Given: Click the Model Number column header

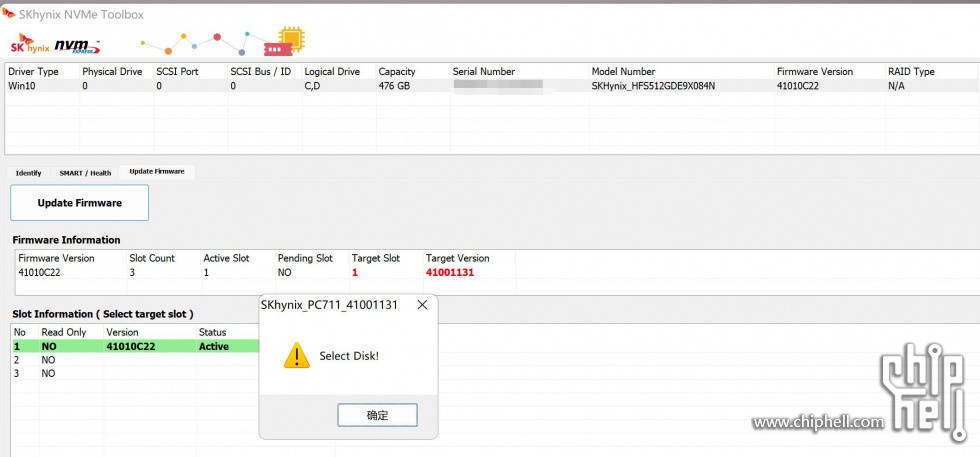Looking at the screenshot, I should pyautogui.click(x=623, y=71).
